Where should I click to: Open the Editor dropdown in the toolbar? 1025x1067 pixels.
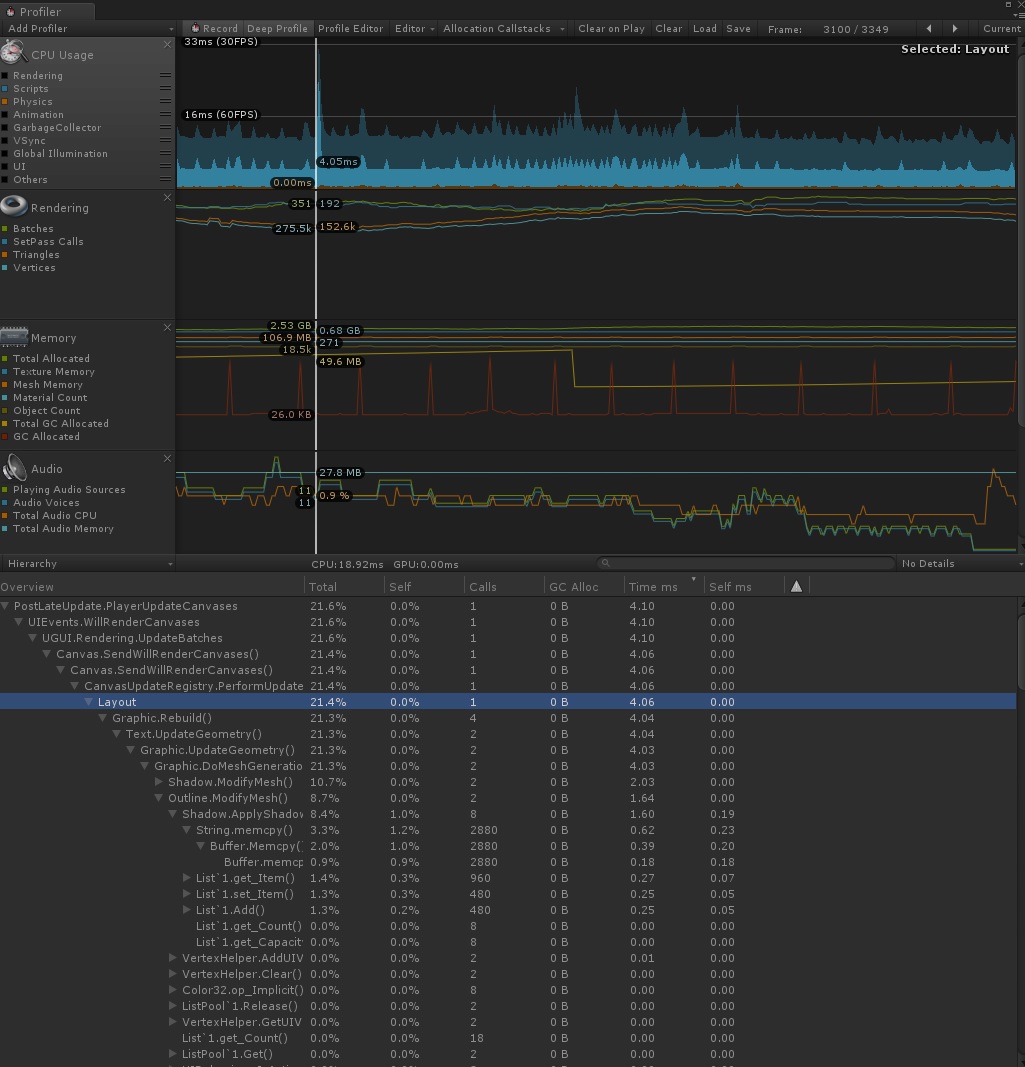pyautogui.click(x=413, y=29)
